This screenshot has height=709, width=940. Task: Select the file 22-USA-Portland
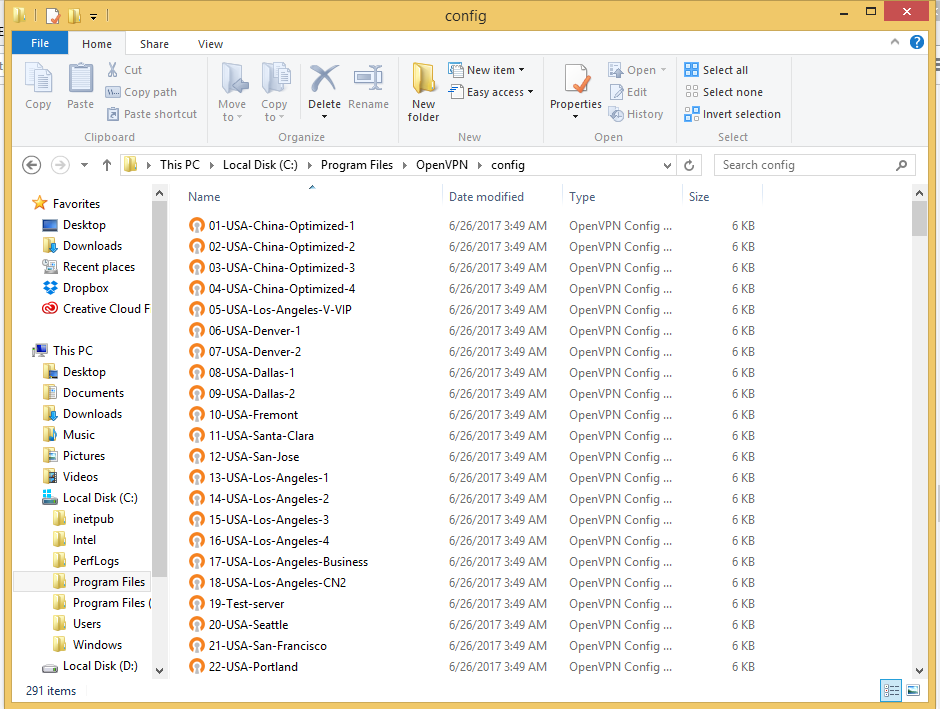pos(253,666)
